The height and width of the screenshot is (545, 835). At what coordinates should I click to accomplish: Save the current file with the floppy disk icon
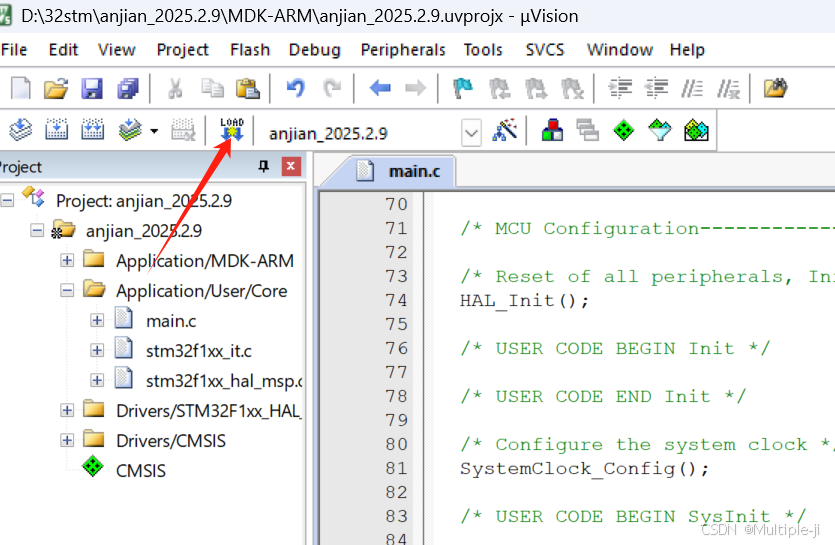(92, 88)
